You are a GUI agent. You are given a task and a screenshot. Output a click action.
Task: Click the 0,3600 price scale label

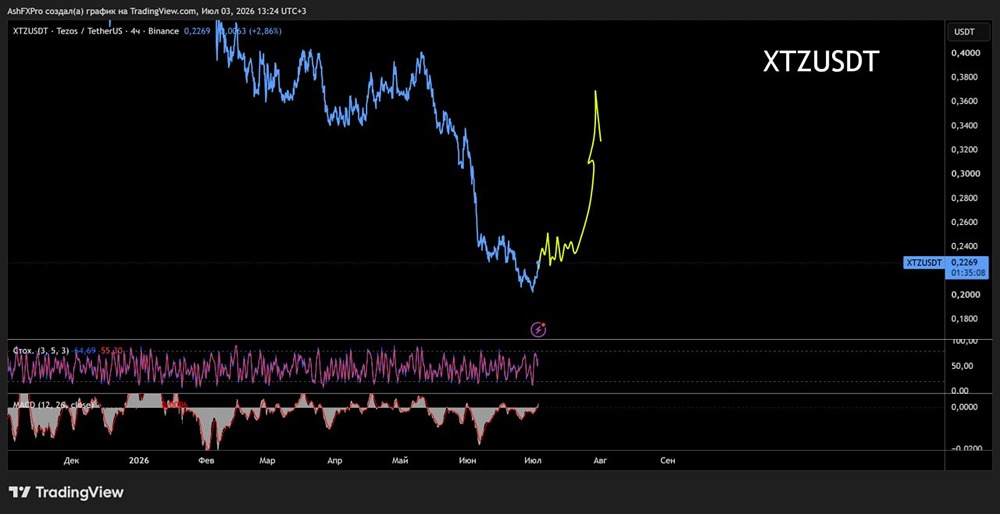[962, 101]
